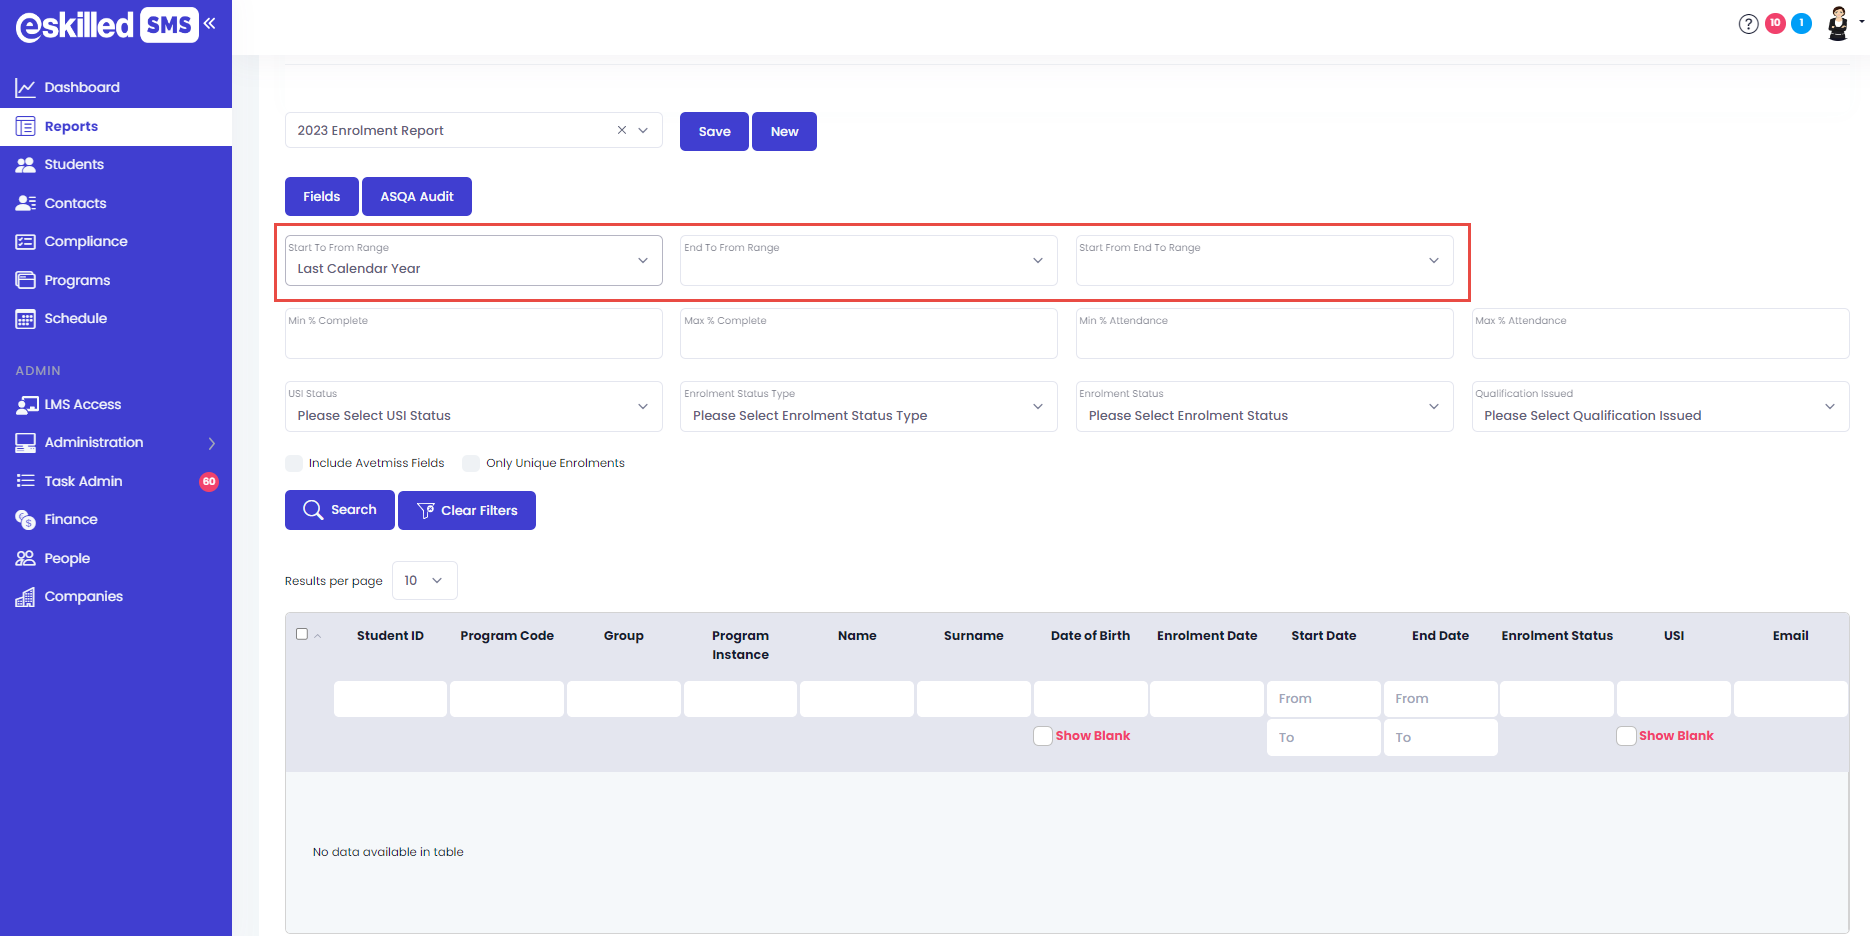
Task: Click the Search button
Action: pos(339,510)
